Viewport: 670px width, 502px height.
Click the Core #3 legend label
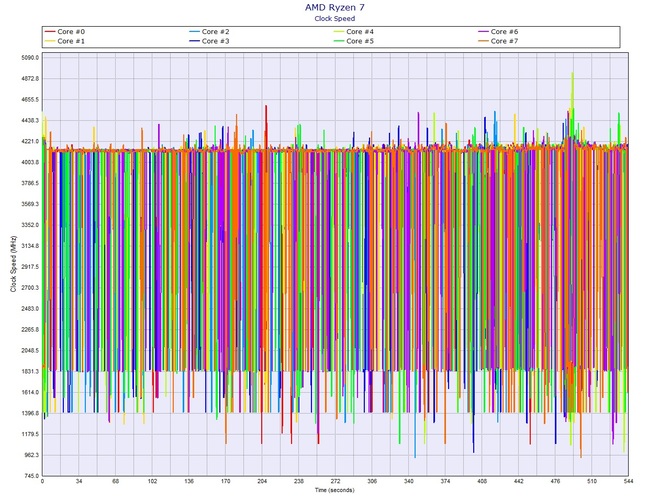pos(215,41)
